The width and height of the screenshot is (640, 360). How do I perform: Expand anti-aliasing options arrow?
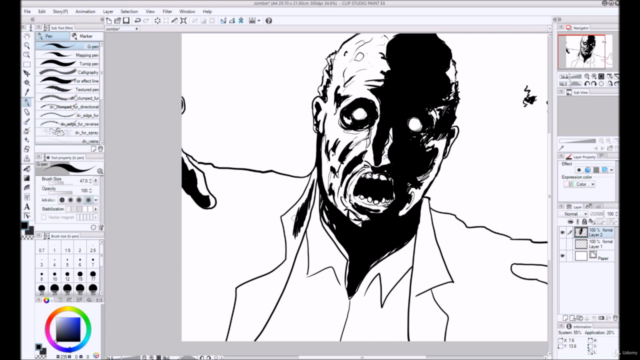pyautogui.click(x=96, y=200)
